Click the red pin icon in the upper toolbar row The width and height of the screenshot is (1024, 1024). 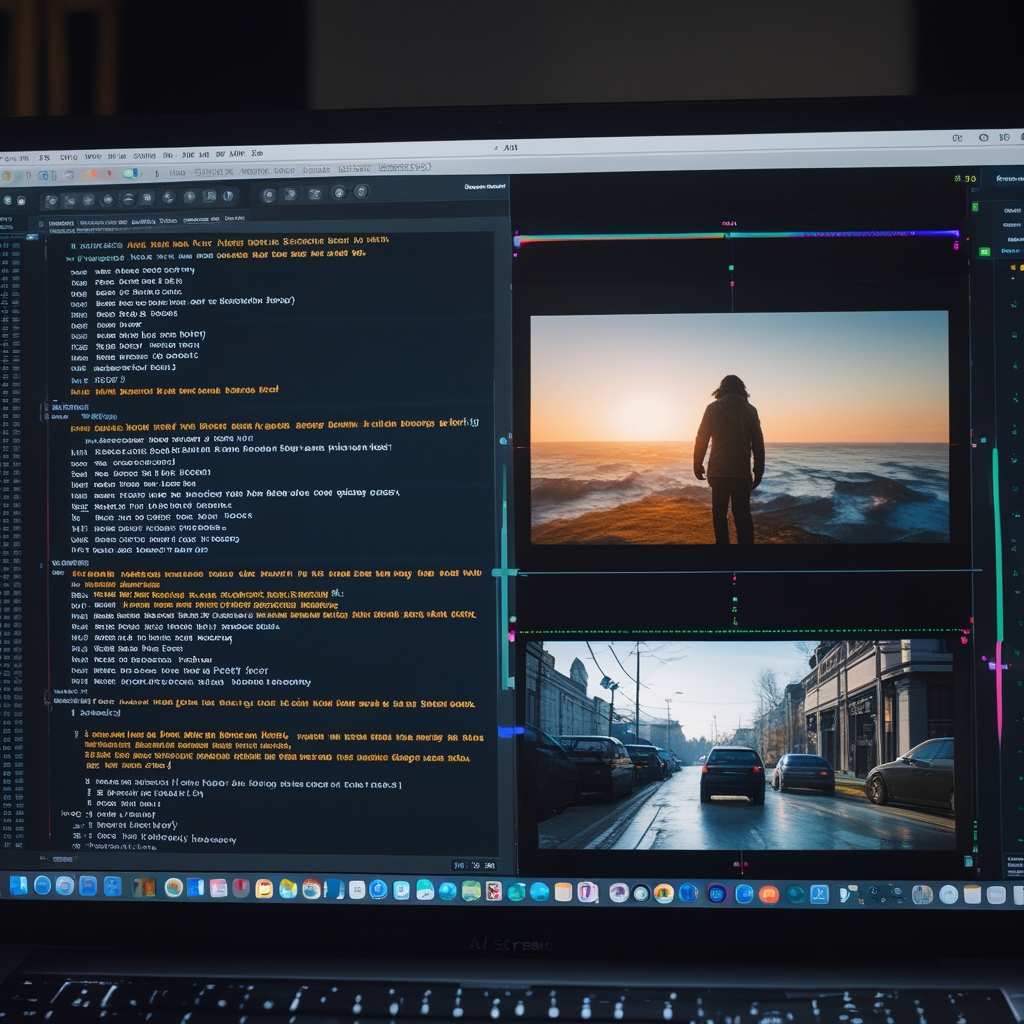[x=109, y=174]
